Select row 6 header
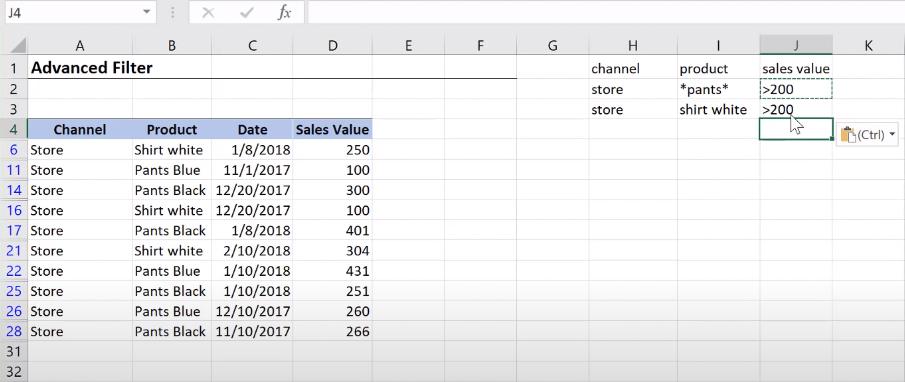905x382 pixels. (x=14, y=150)
